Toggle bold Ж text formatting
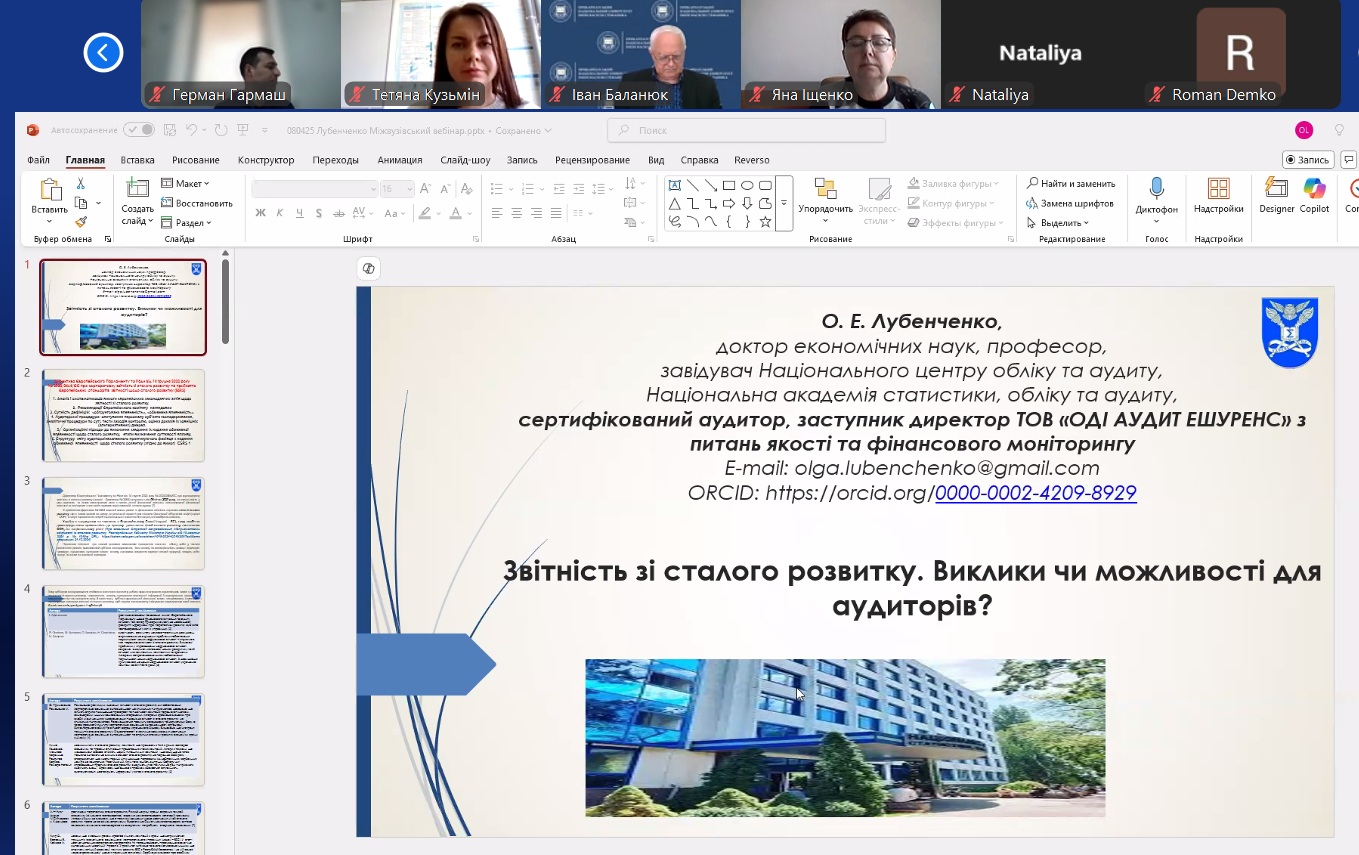 [261, 213]
